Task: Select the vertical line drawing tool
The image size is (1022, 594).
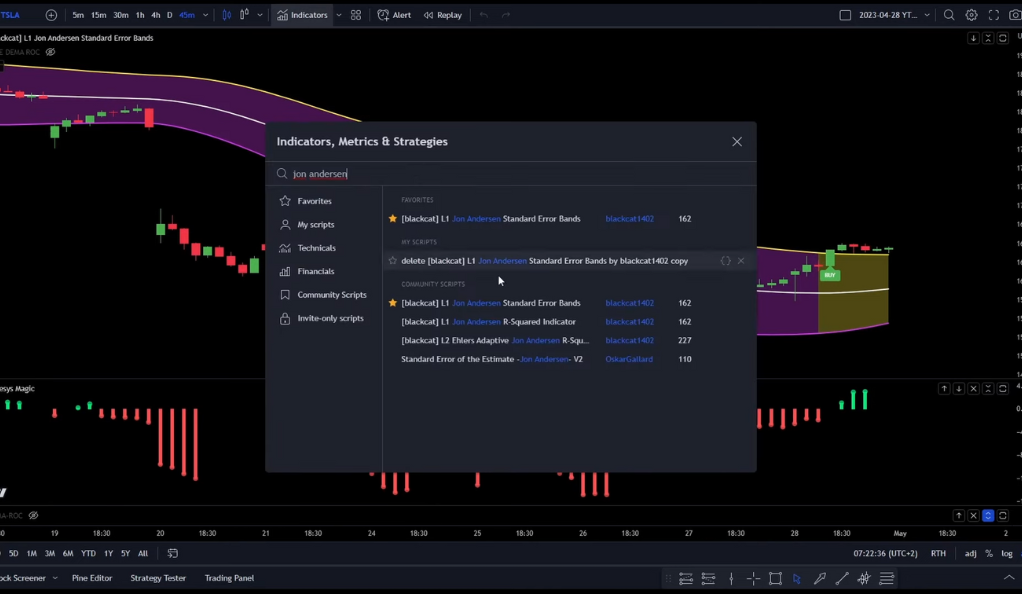Action: coord(731,578)
